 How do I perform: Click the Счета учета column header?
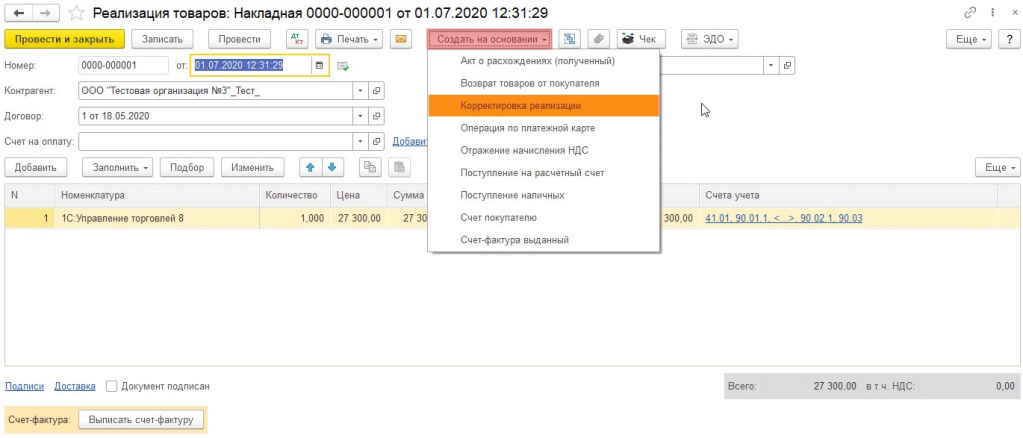click(847, 195)
